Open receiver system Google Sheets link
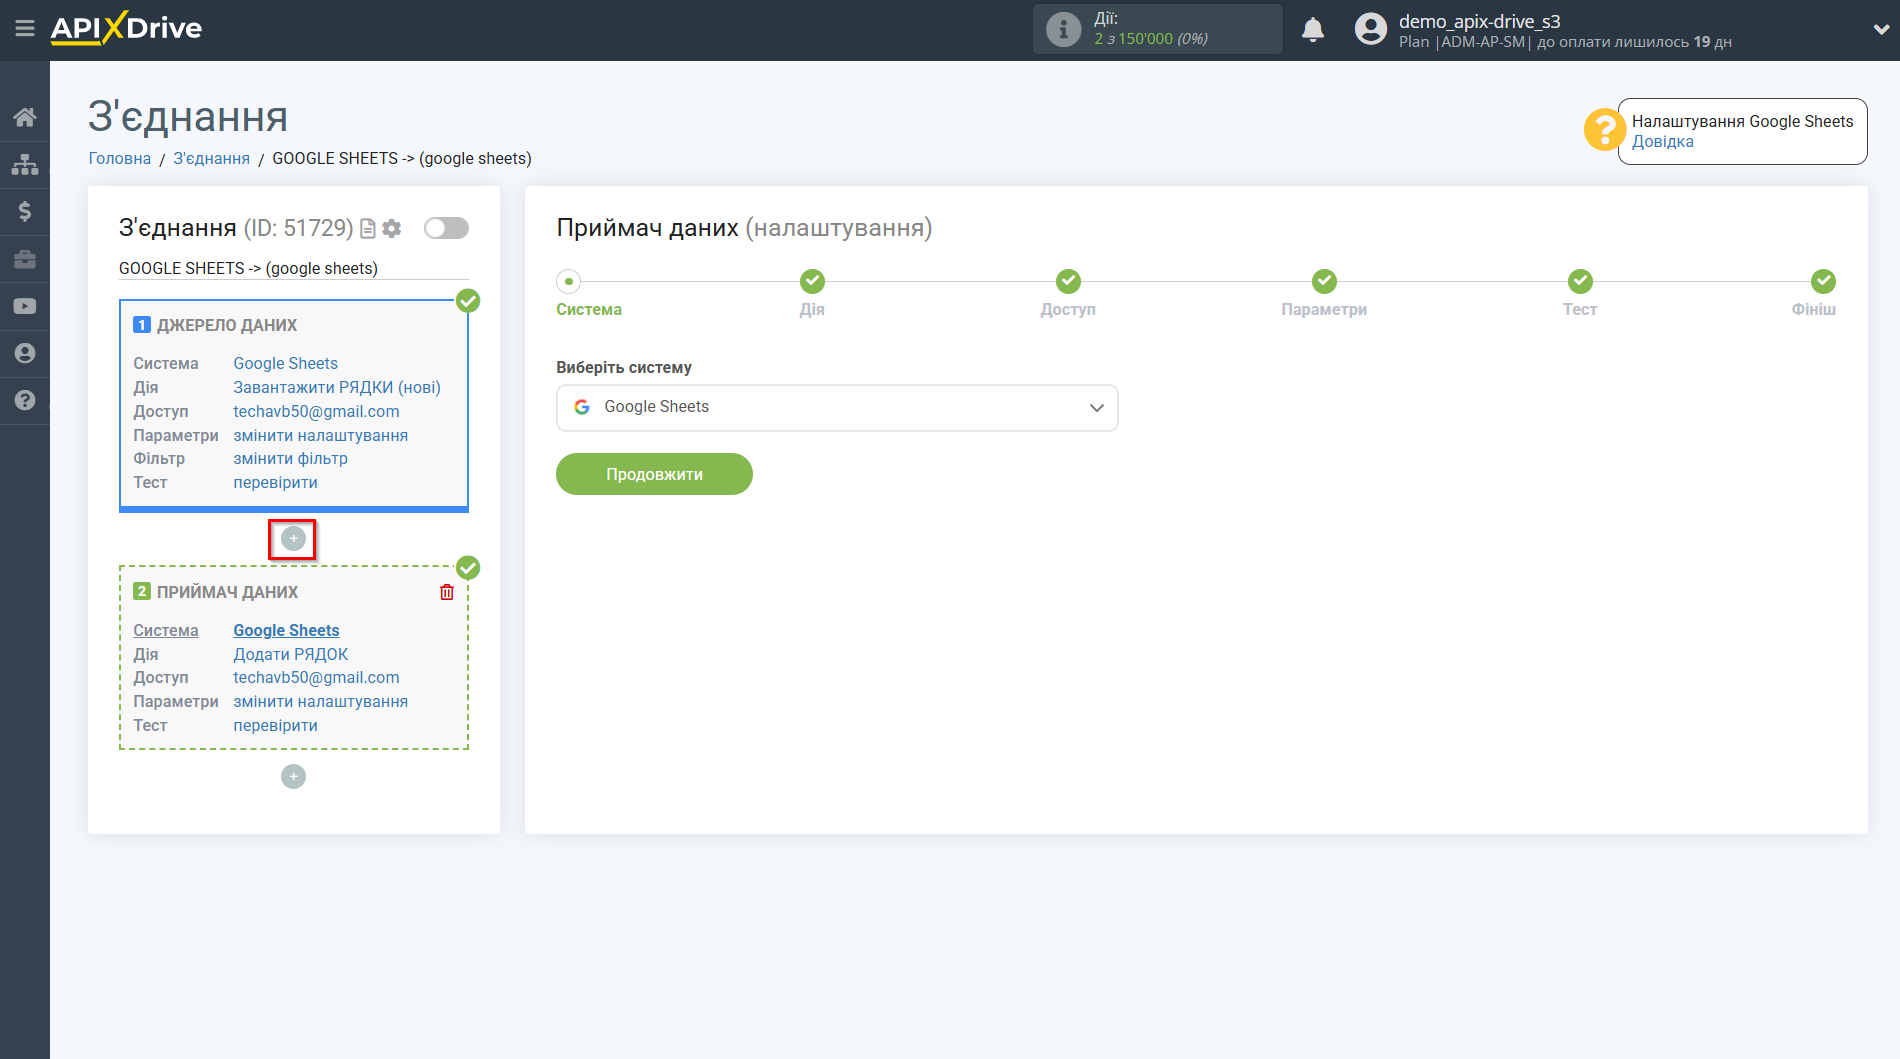1900x1059 pixels. point(286,631)
